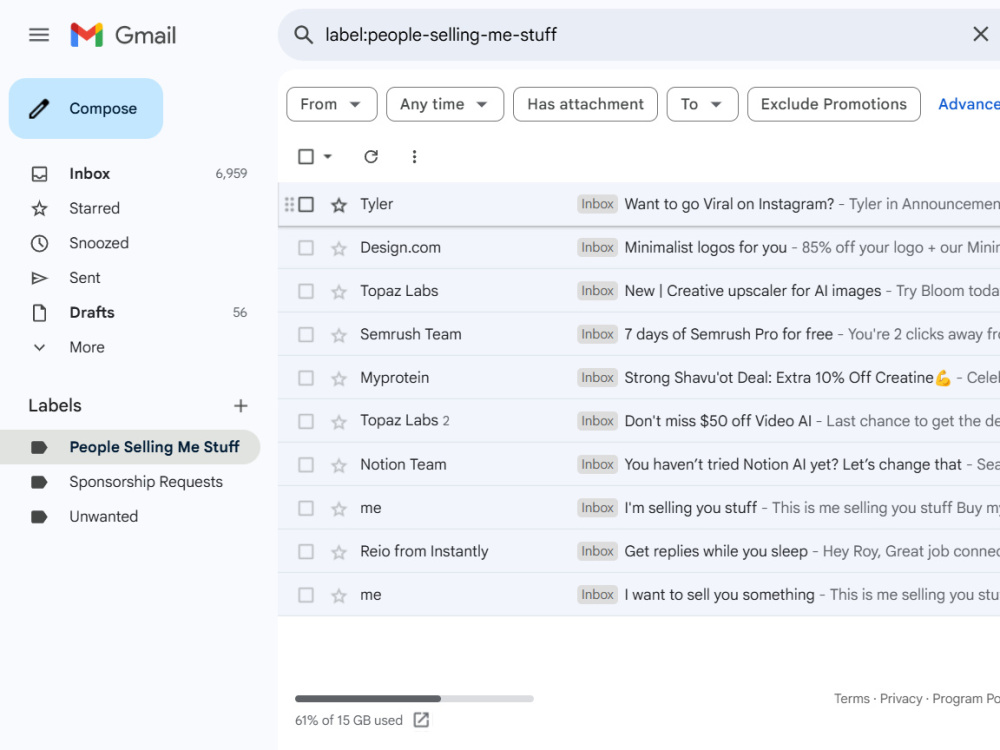Open the Privacy link
The image size is (1000, 750).
pos(901,698)
